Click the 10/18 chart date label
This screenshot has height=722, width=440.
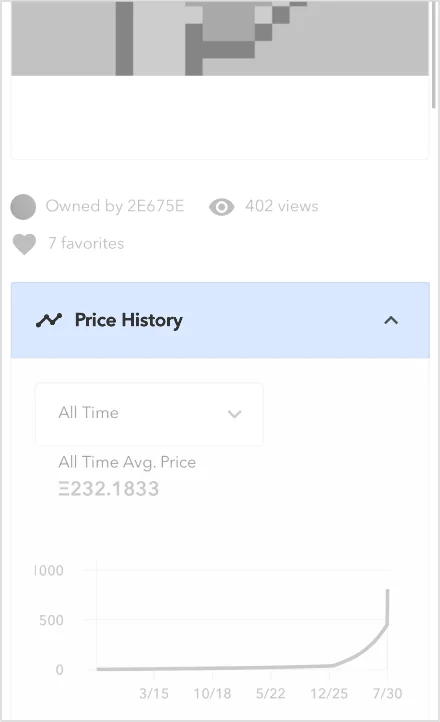point(212,693)
